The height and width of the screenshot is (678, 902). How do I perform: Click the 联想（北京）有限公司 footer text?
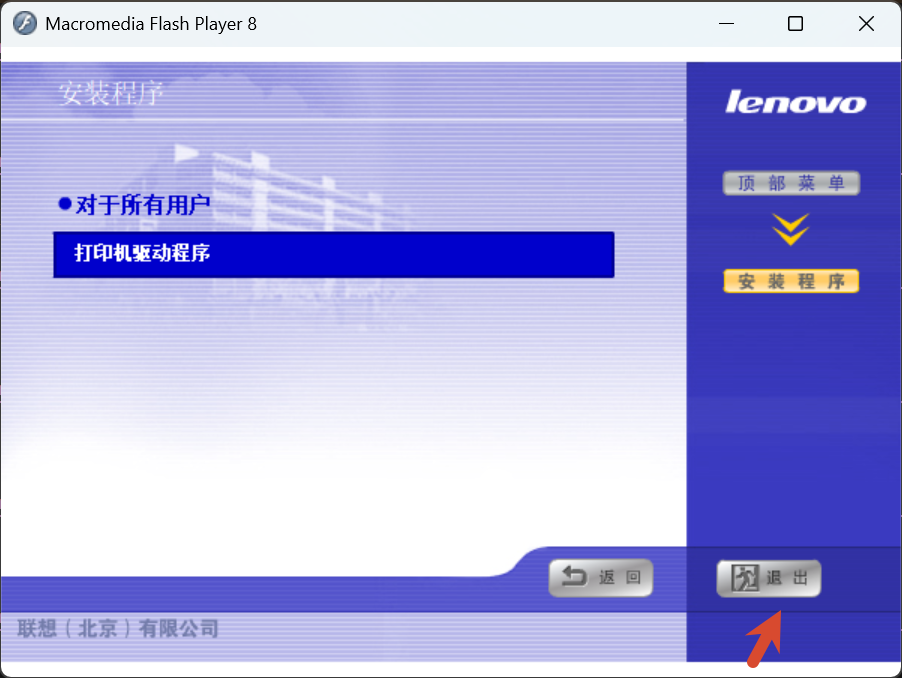click(x=118, y=629)
